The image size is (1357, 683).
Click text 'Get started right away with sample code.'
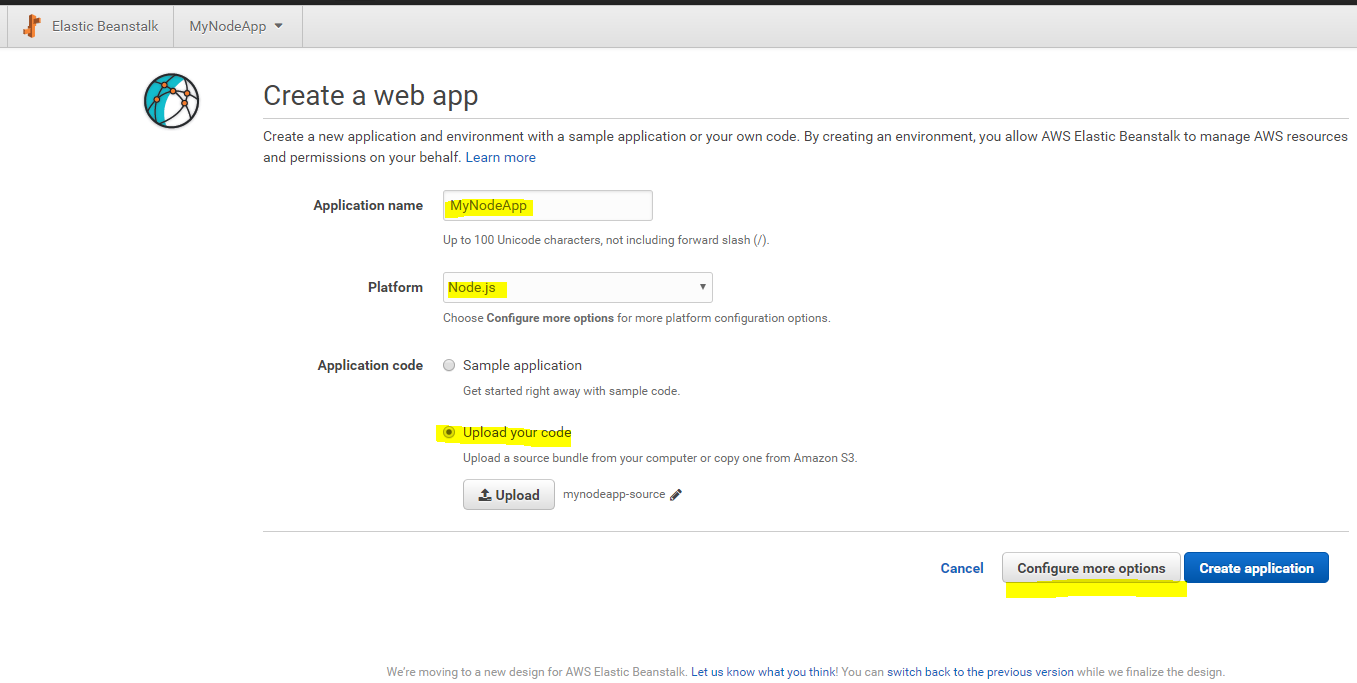(571, 391)
